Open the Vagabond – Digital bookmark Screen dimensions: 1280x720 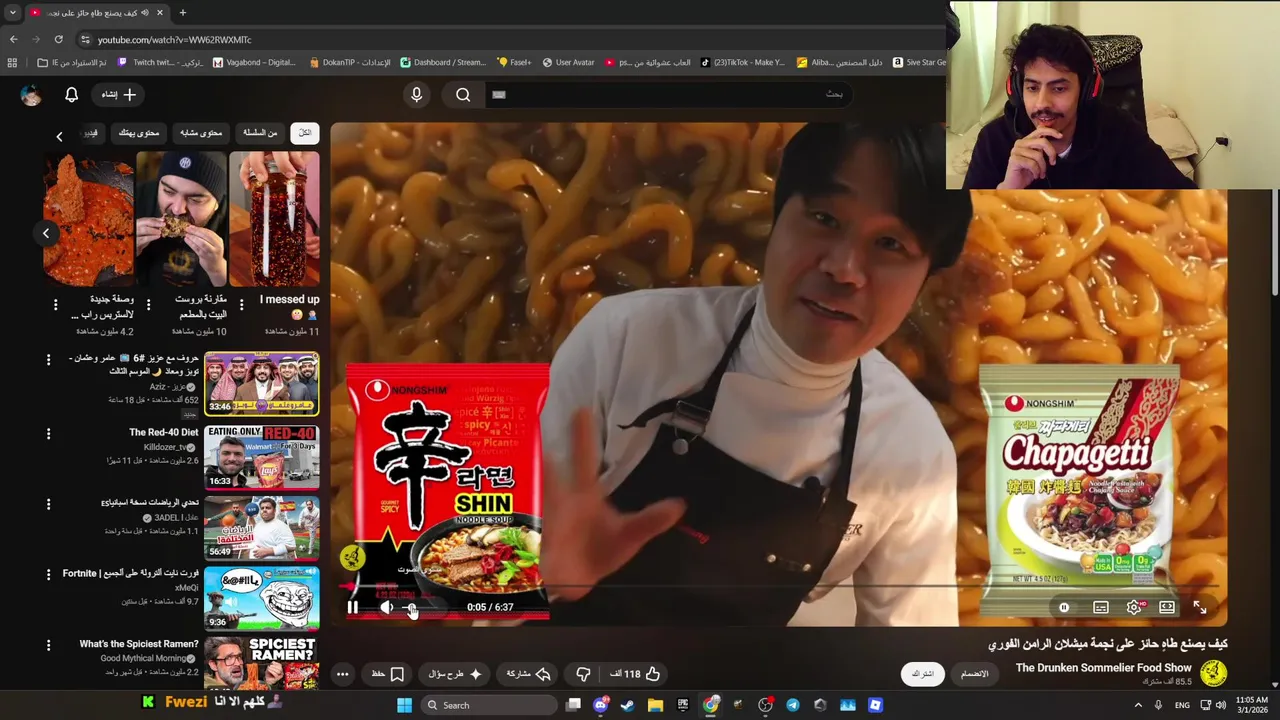click(255, 62)
